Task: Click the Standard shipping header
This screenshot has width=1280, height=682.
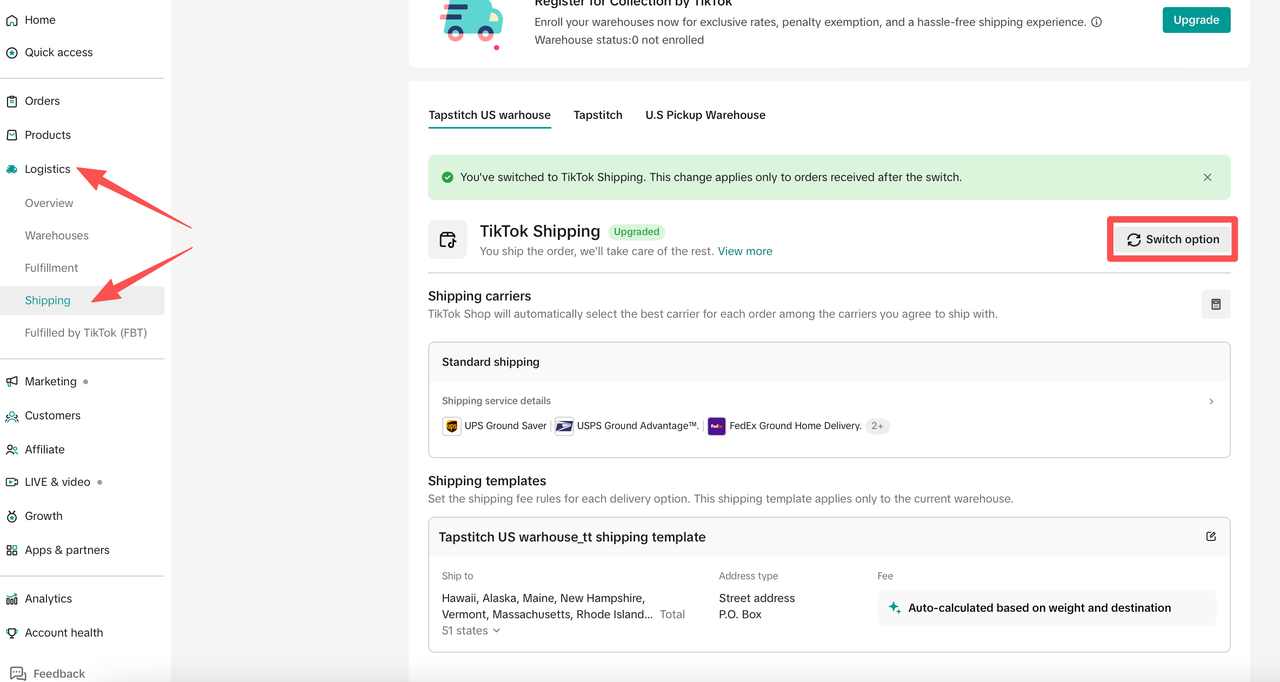Action: click(491, 362)
